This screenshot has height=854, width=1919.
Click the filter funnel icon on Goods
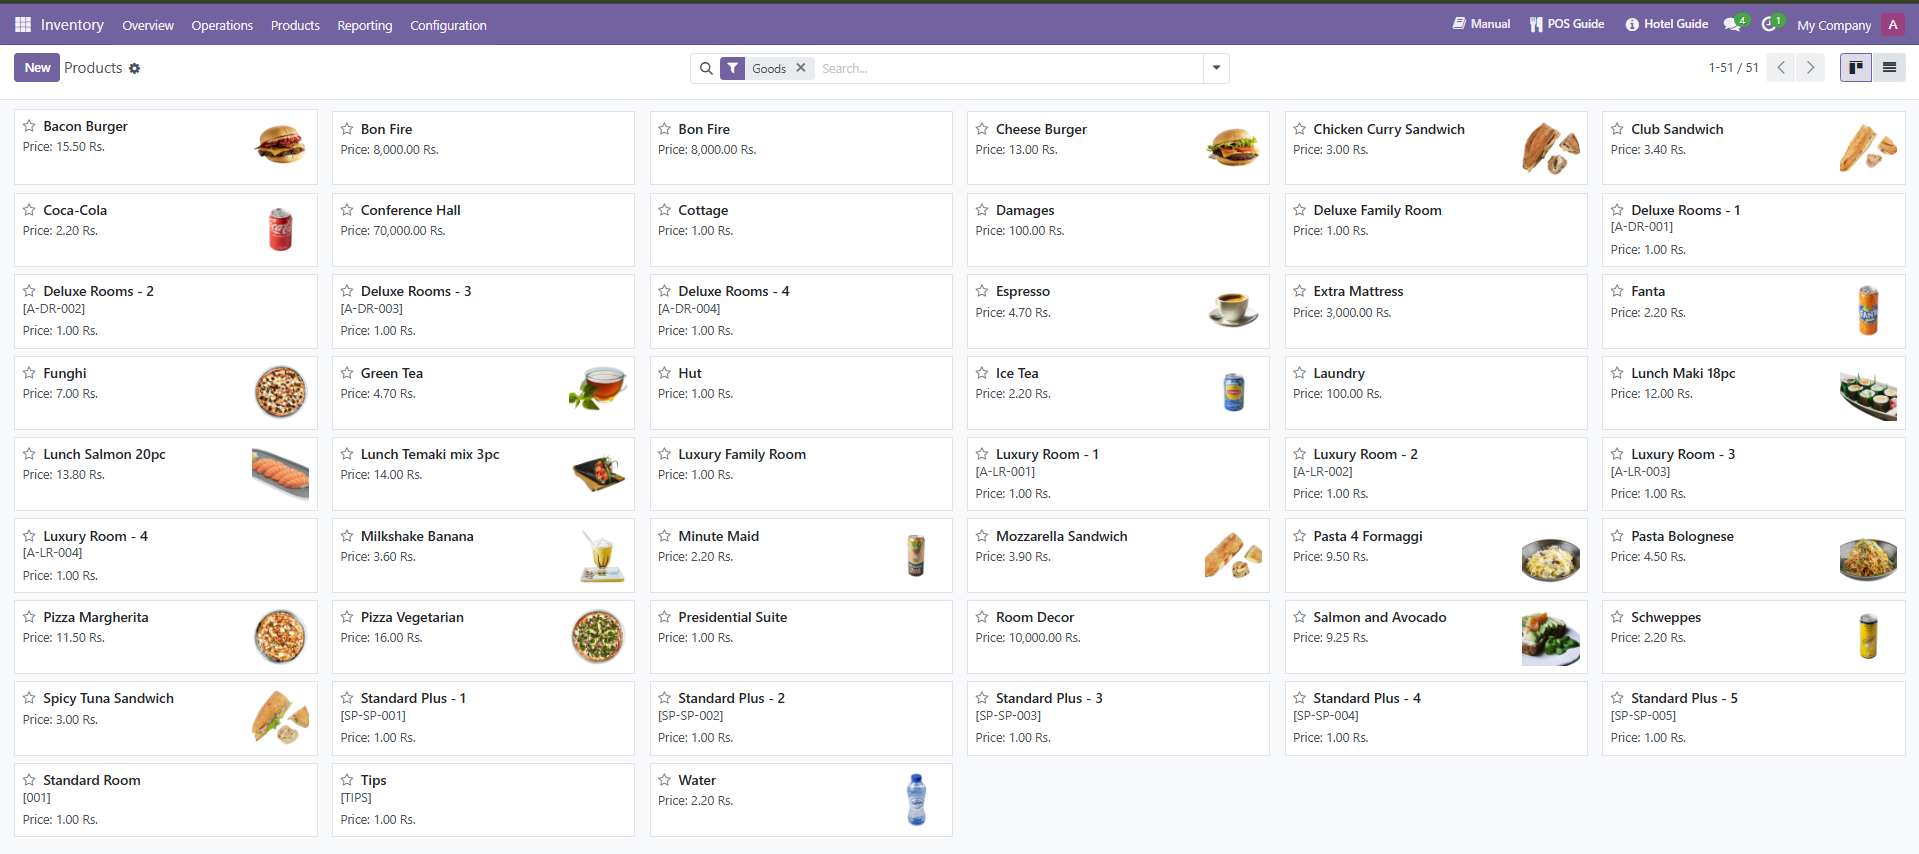(x=733, y=69)
